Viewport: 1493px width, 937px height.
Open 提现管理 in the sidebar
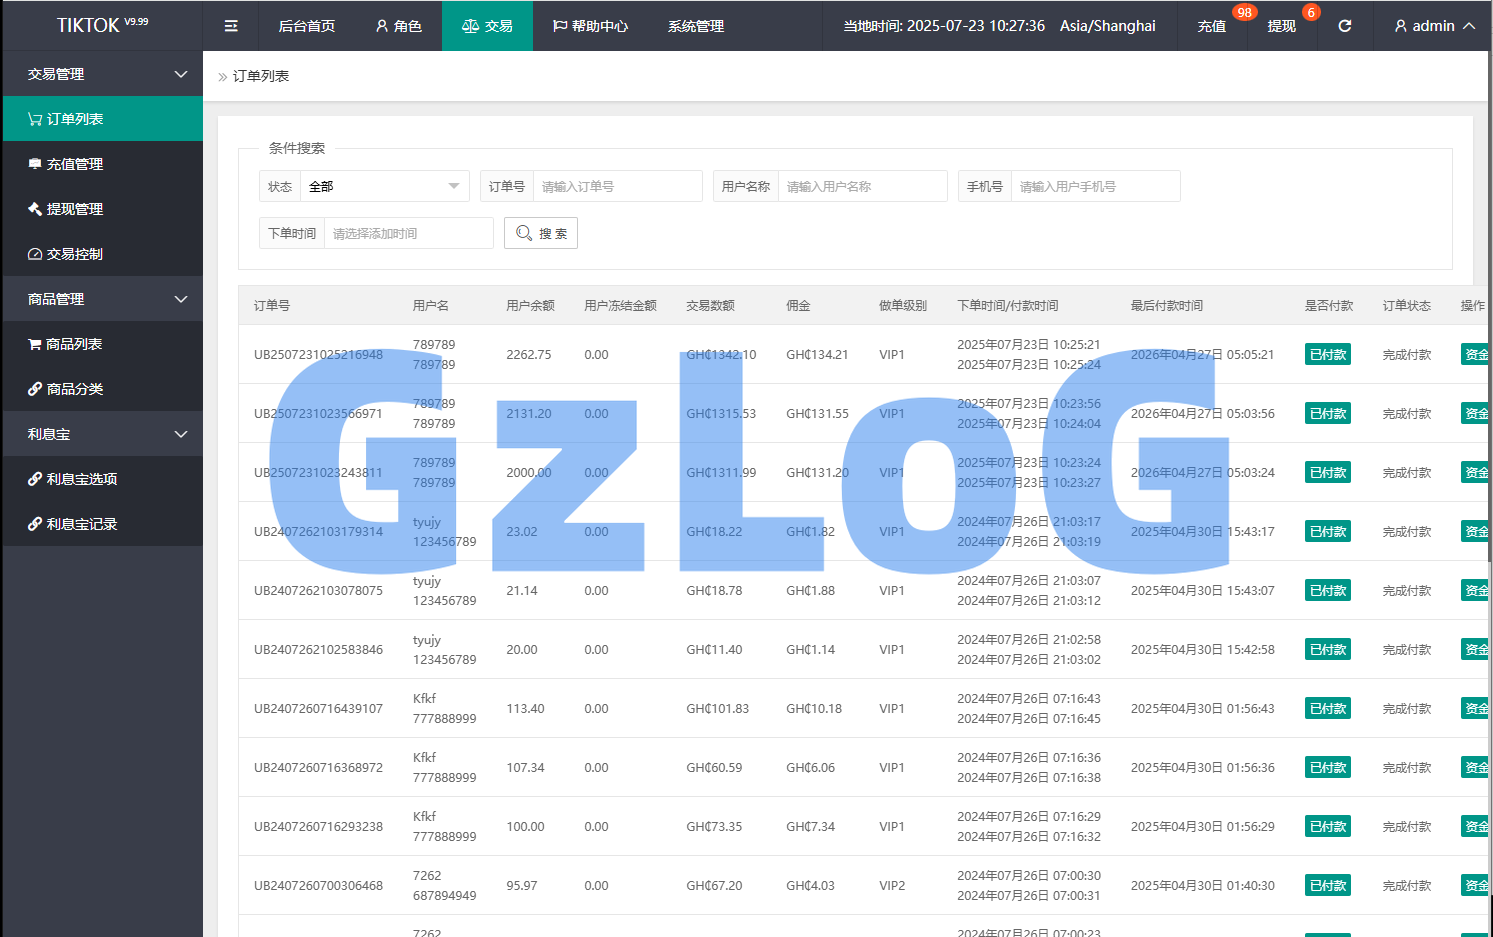(102, 209)
